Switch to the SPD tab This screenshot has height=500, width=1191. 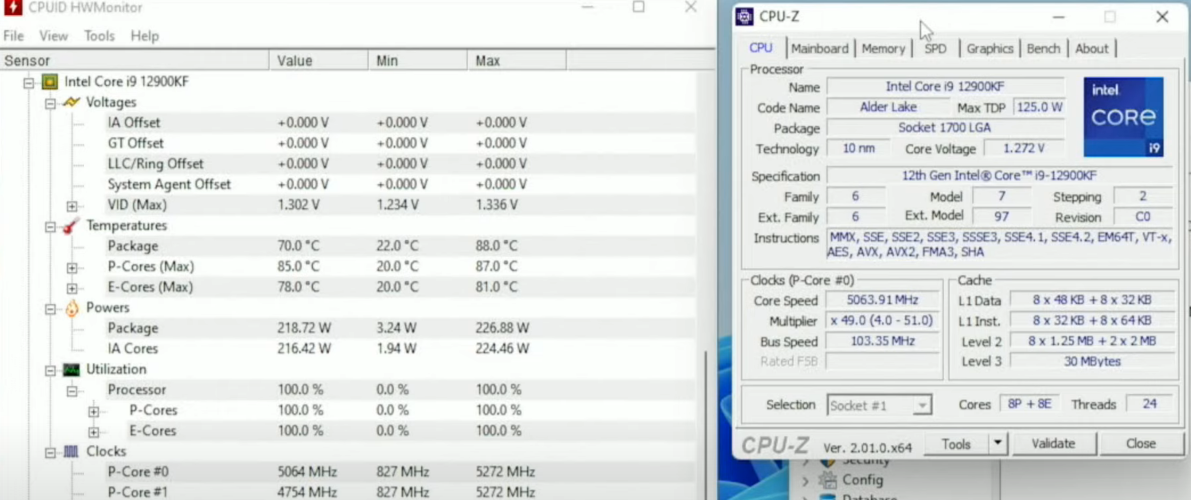[x=936, y=49]
